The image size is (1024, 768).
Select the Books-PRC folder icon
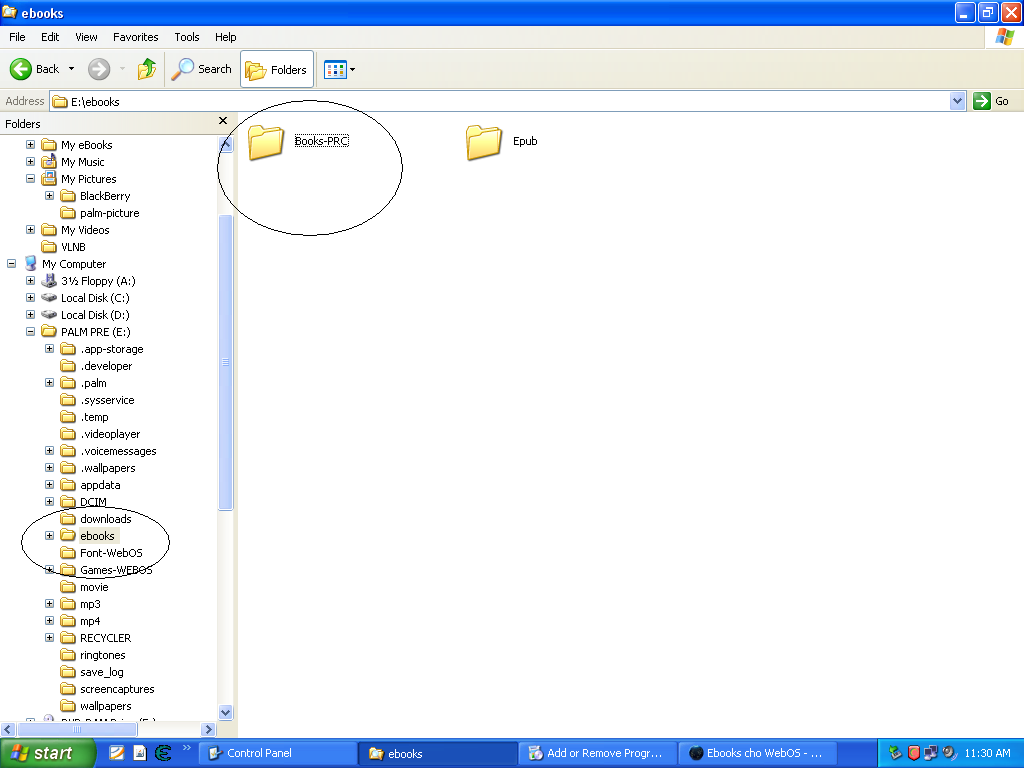(266, 142)
